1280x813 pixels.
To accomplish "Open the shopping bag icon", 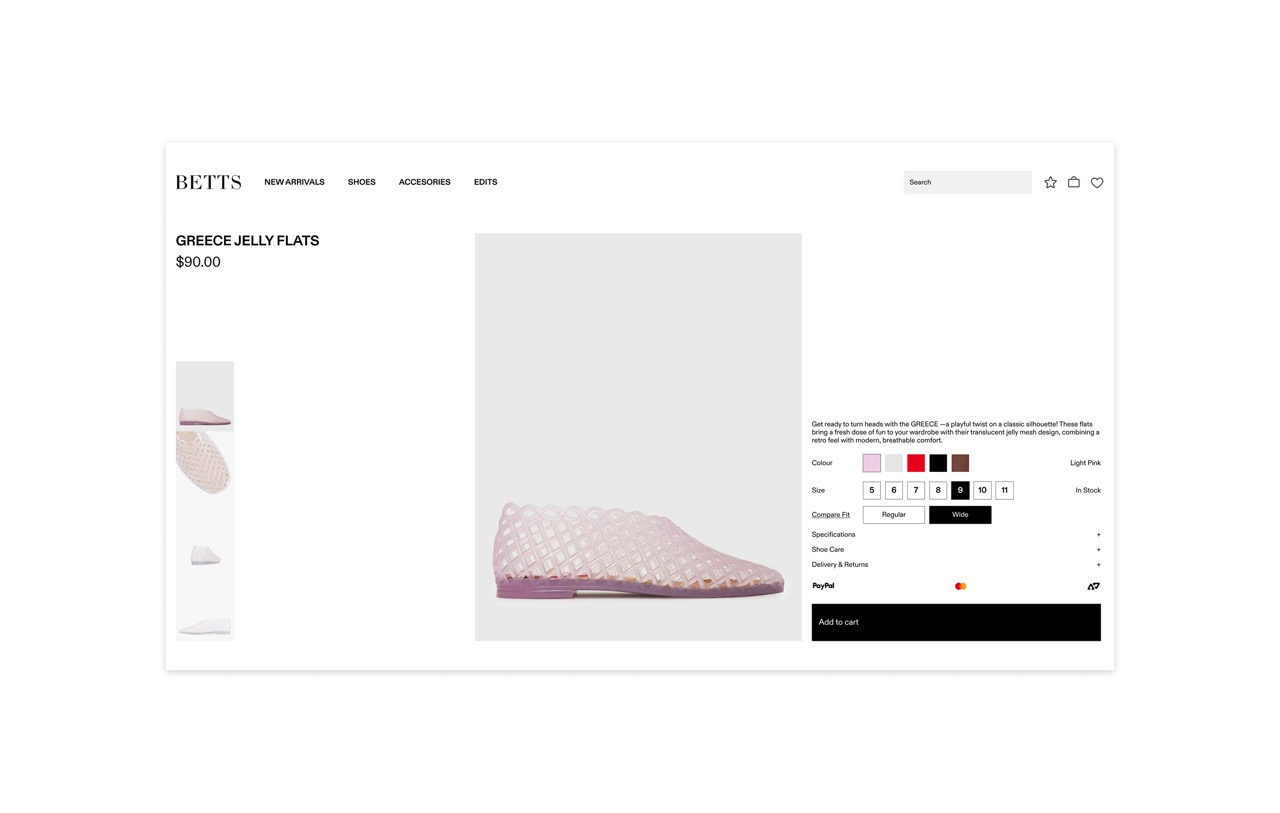I will pos(1073,182).
